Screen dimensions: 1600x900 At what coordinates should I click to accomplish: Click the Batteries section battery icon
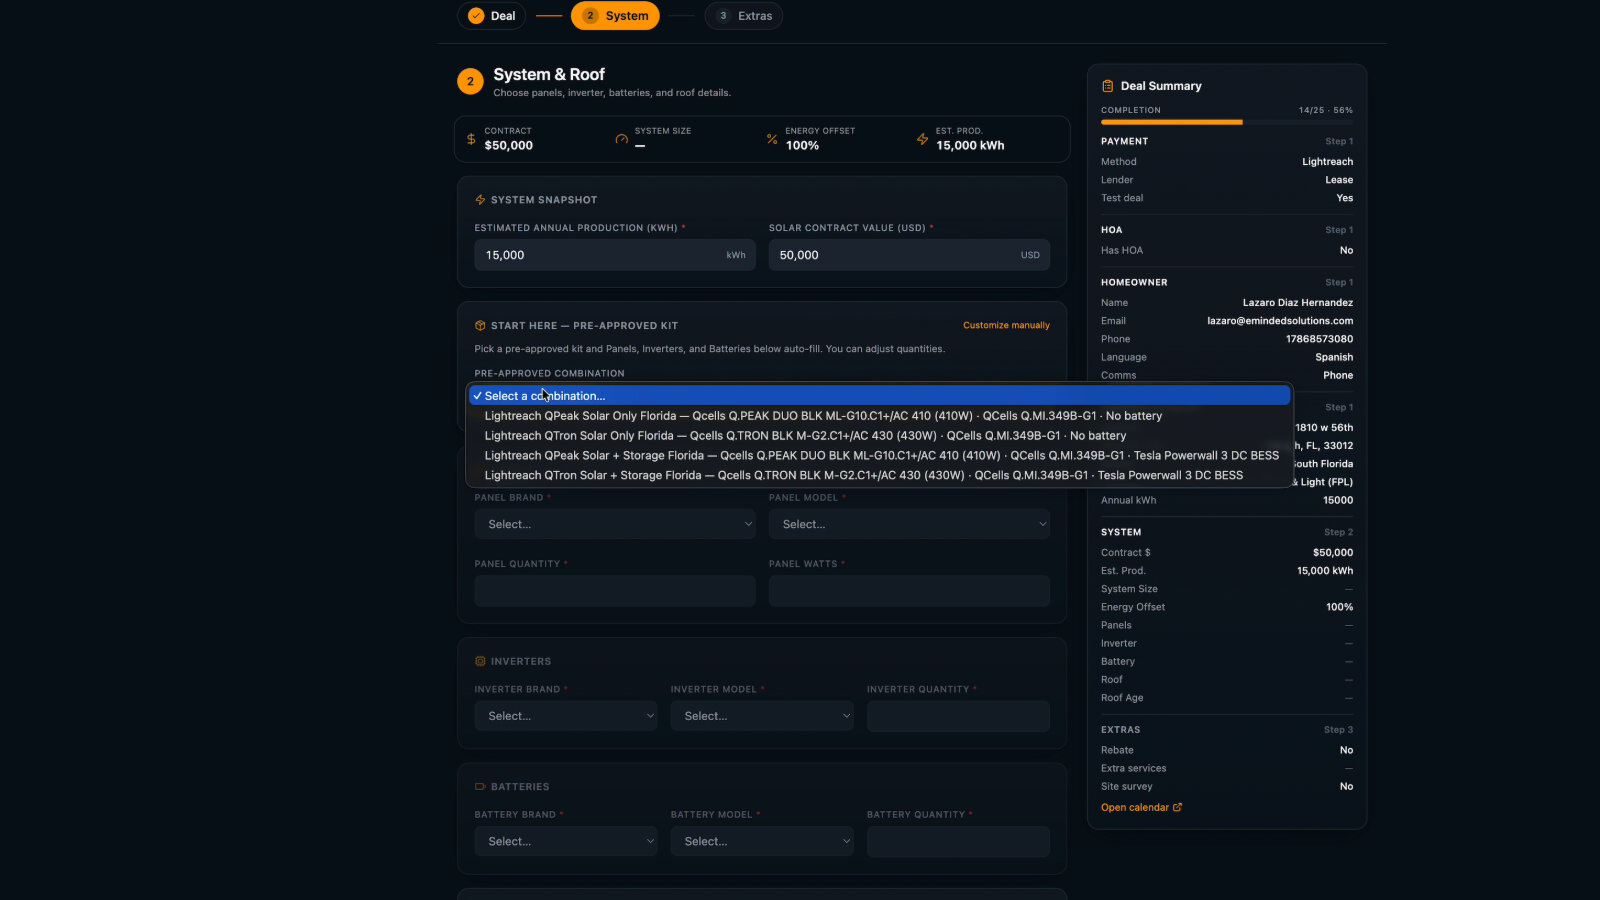[x=480, y=787]
